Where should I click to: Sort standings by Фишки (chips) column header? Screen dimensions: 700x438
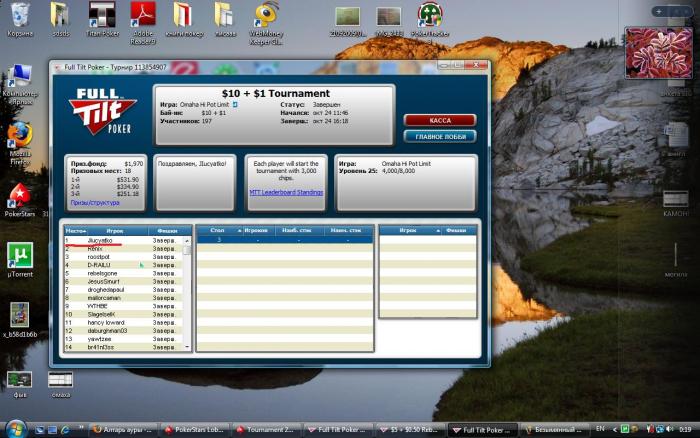click(x=168, y=231)
